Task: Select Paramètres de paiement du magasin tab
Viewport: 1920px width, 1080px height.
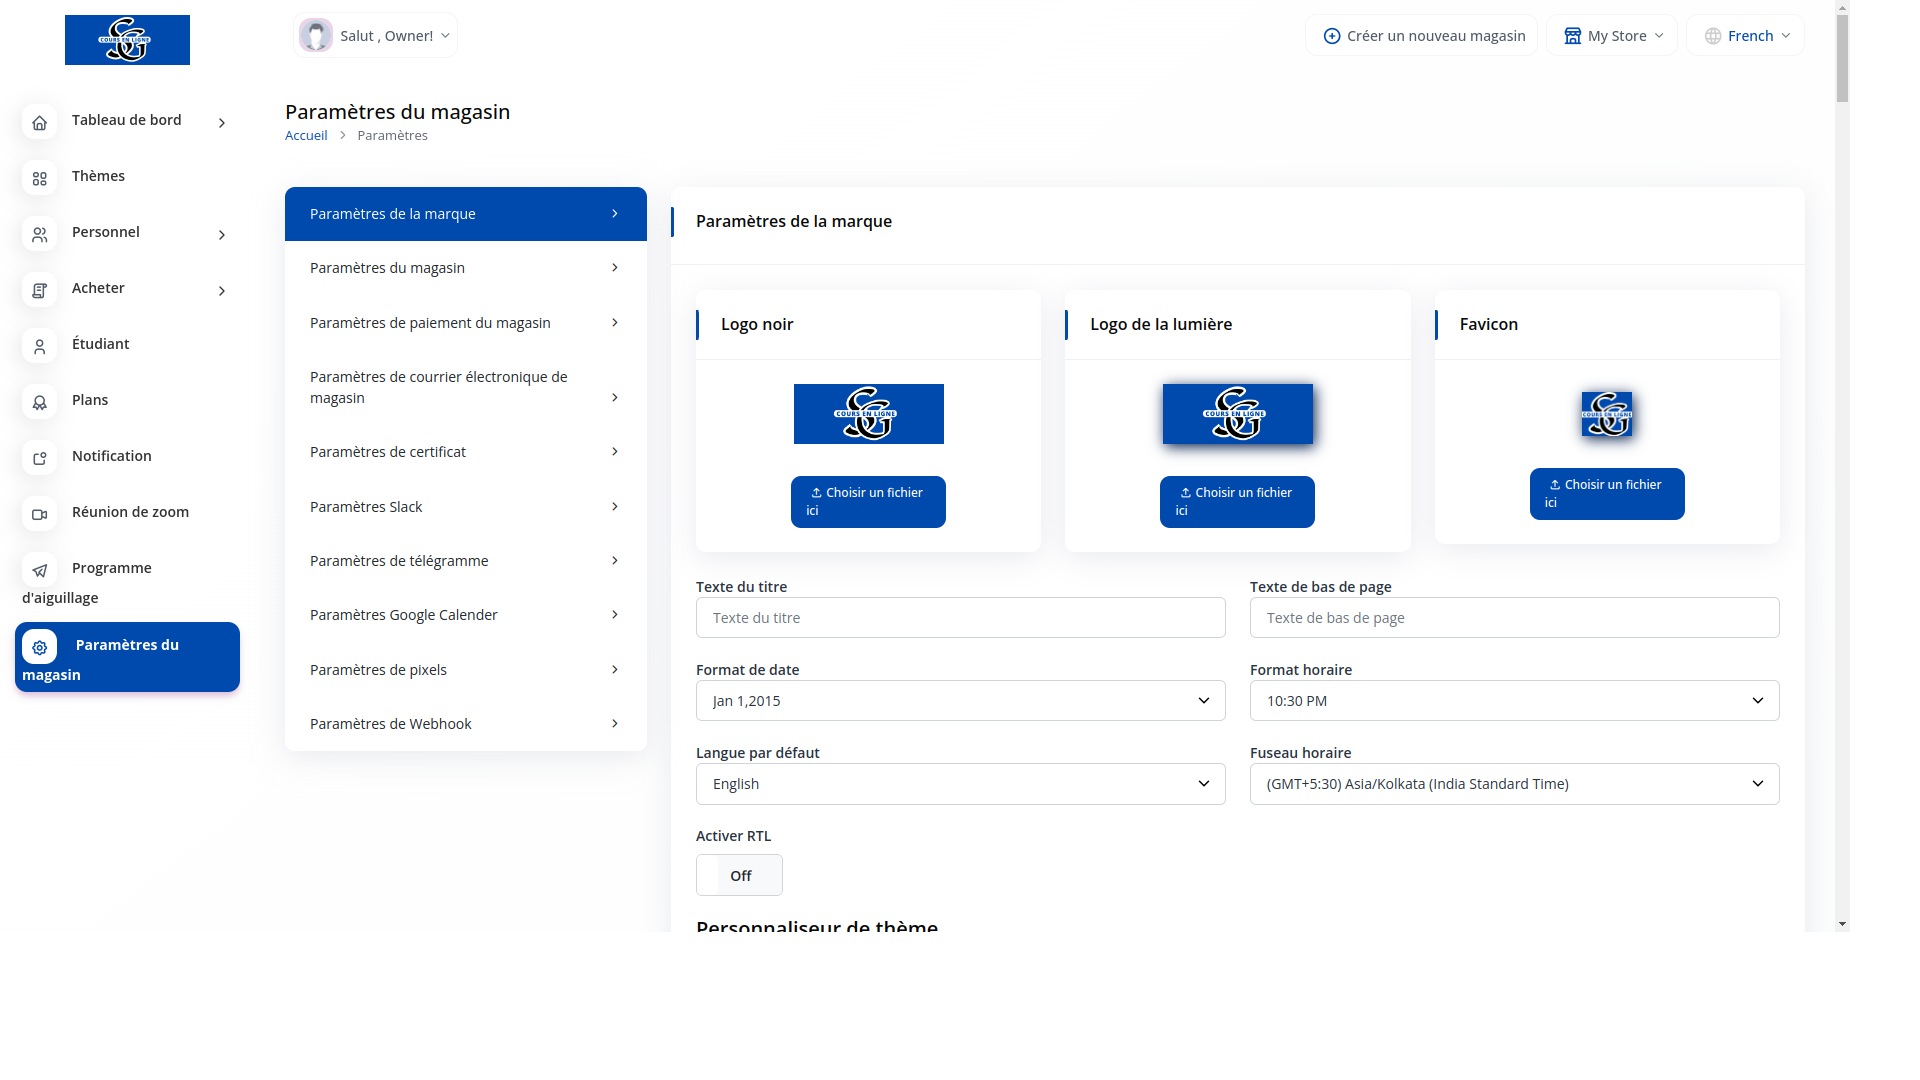Action: (x=465, y=323)
